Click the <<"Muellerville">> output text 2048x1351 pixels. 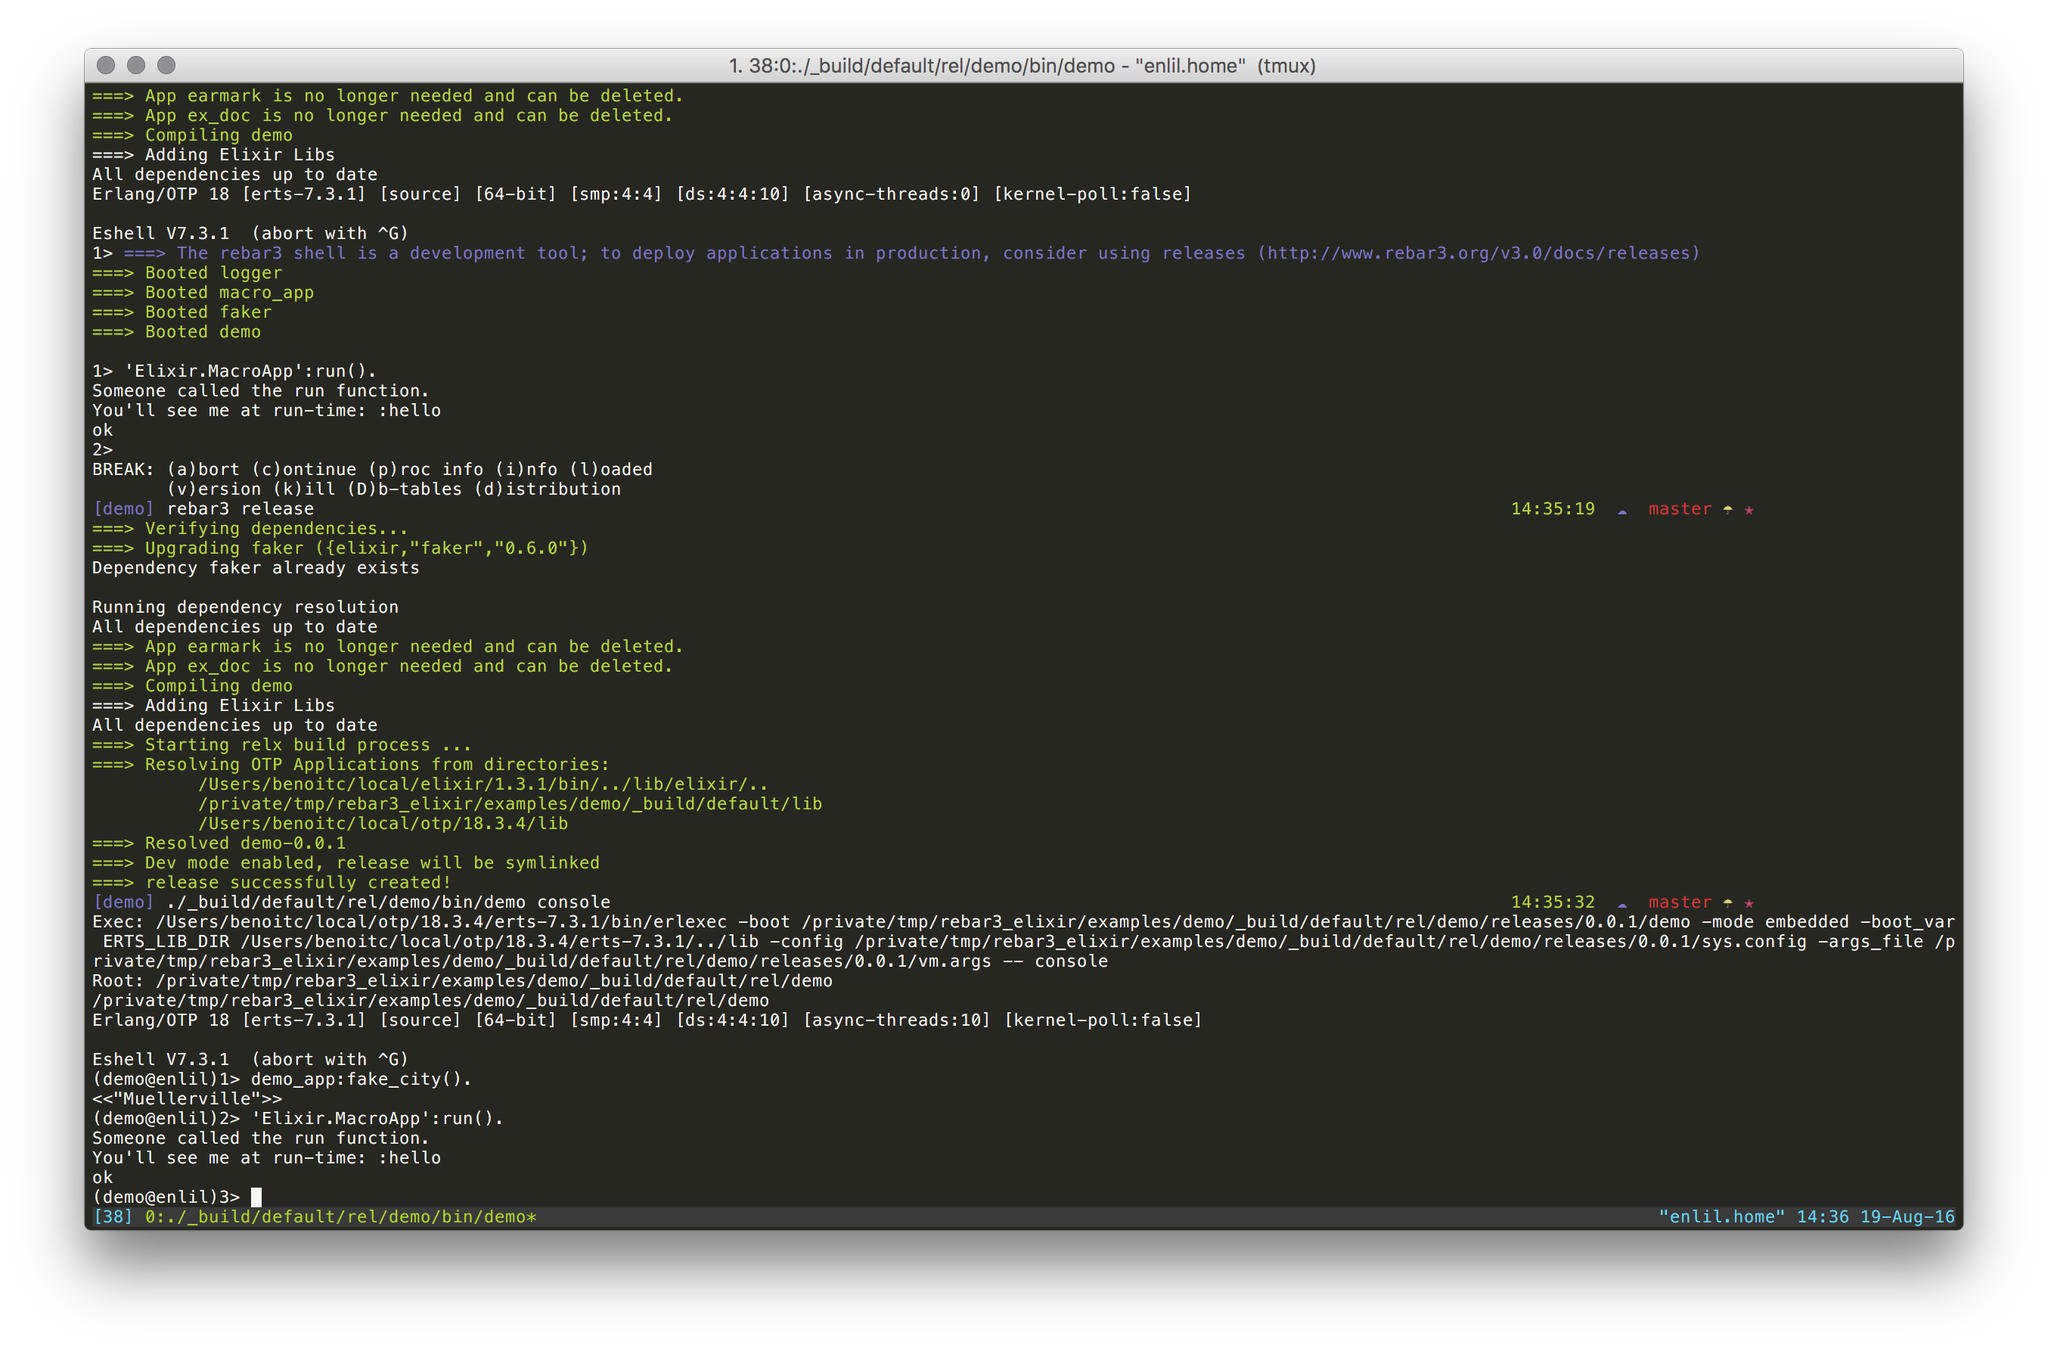coord(187,1099)
